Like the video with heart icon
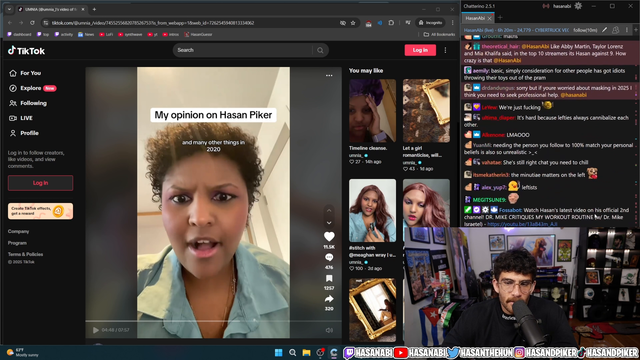Image resolution: width=640 pixels, height=360 pixels. pos(329,236)
